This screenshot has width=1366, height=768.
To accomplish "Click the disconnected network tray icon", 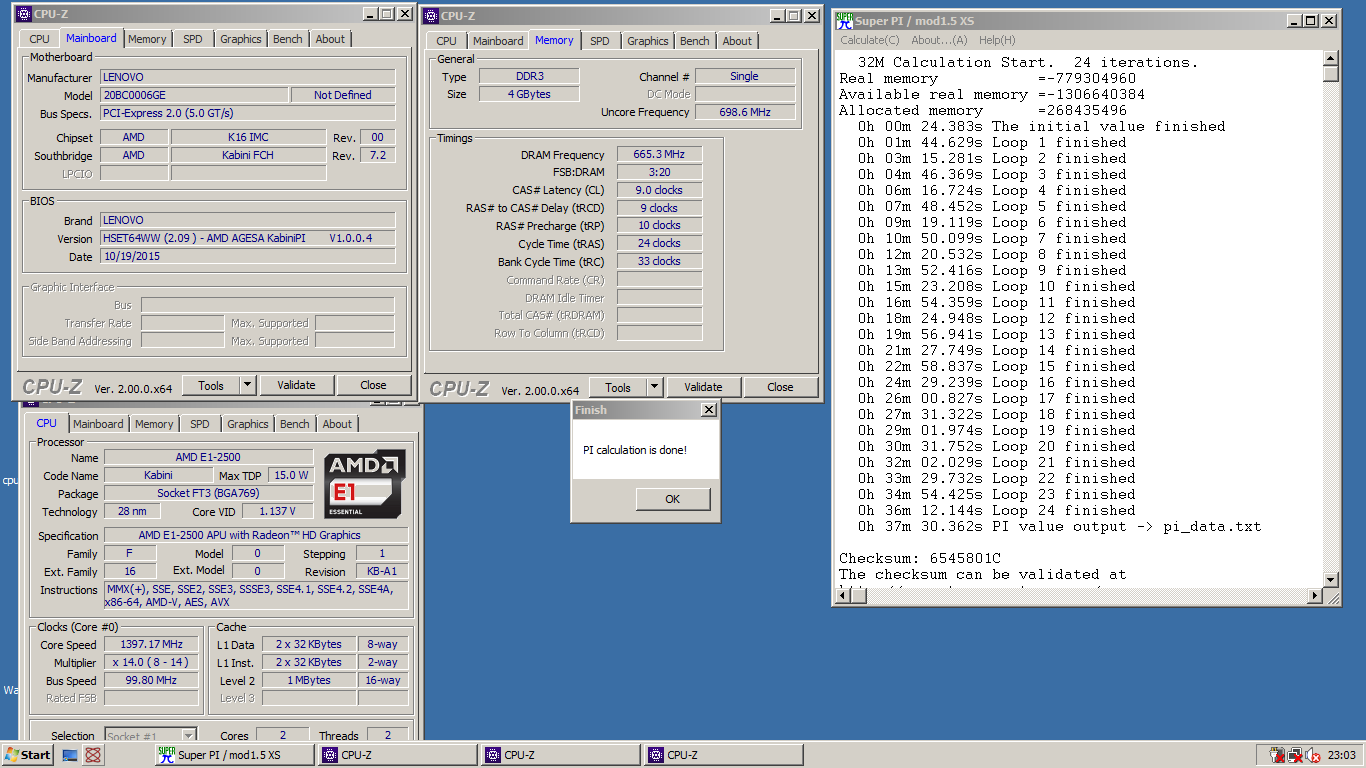I will point(1295,755).
